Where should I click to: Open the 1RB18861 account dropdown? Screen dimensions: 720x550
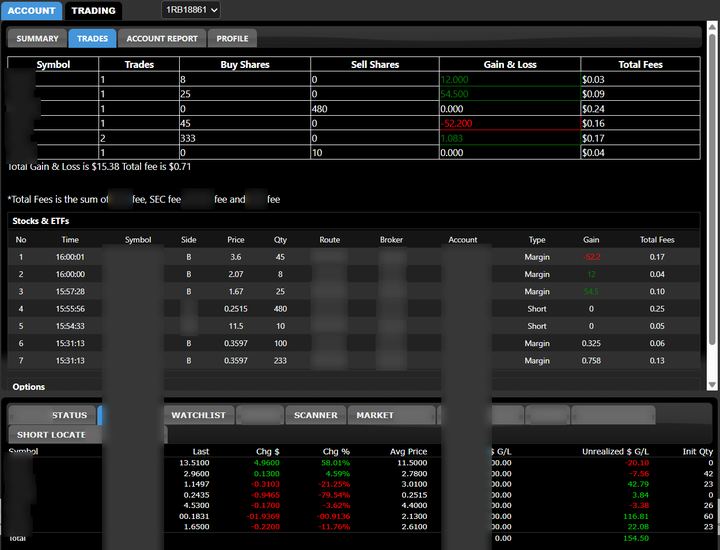[191, 10]
